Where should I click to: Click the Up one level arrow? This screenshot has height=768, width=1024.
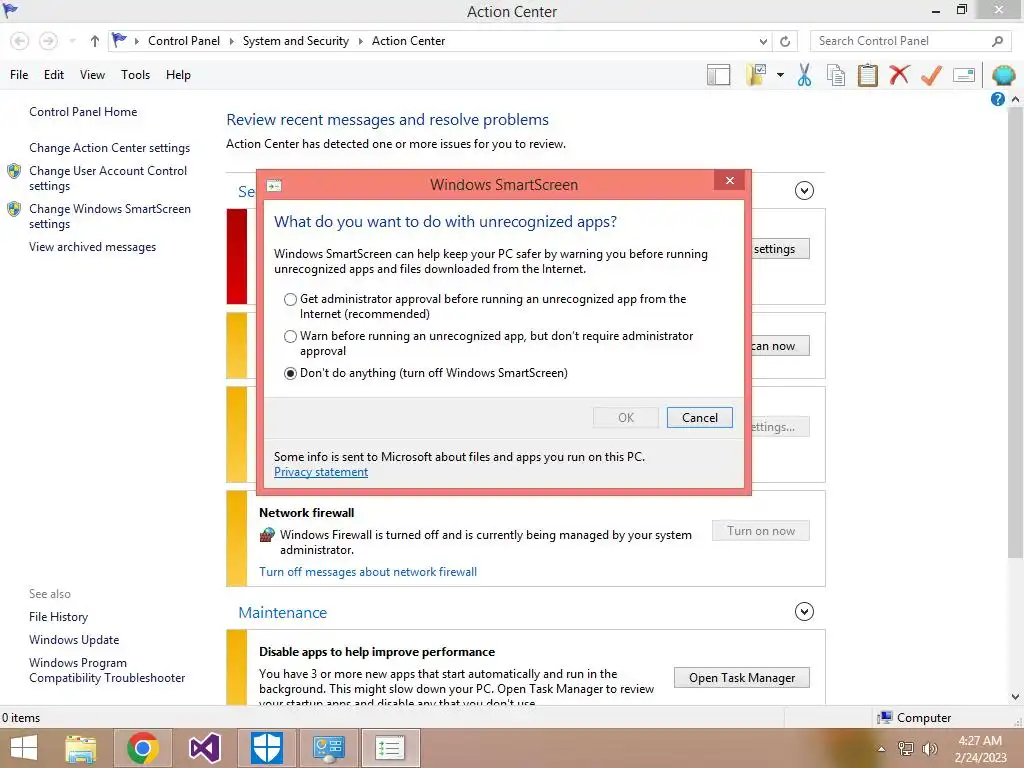[x=95, y=41]
